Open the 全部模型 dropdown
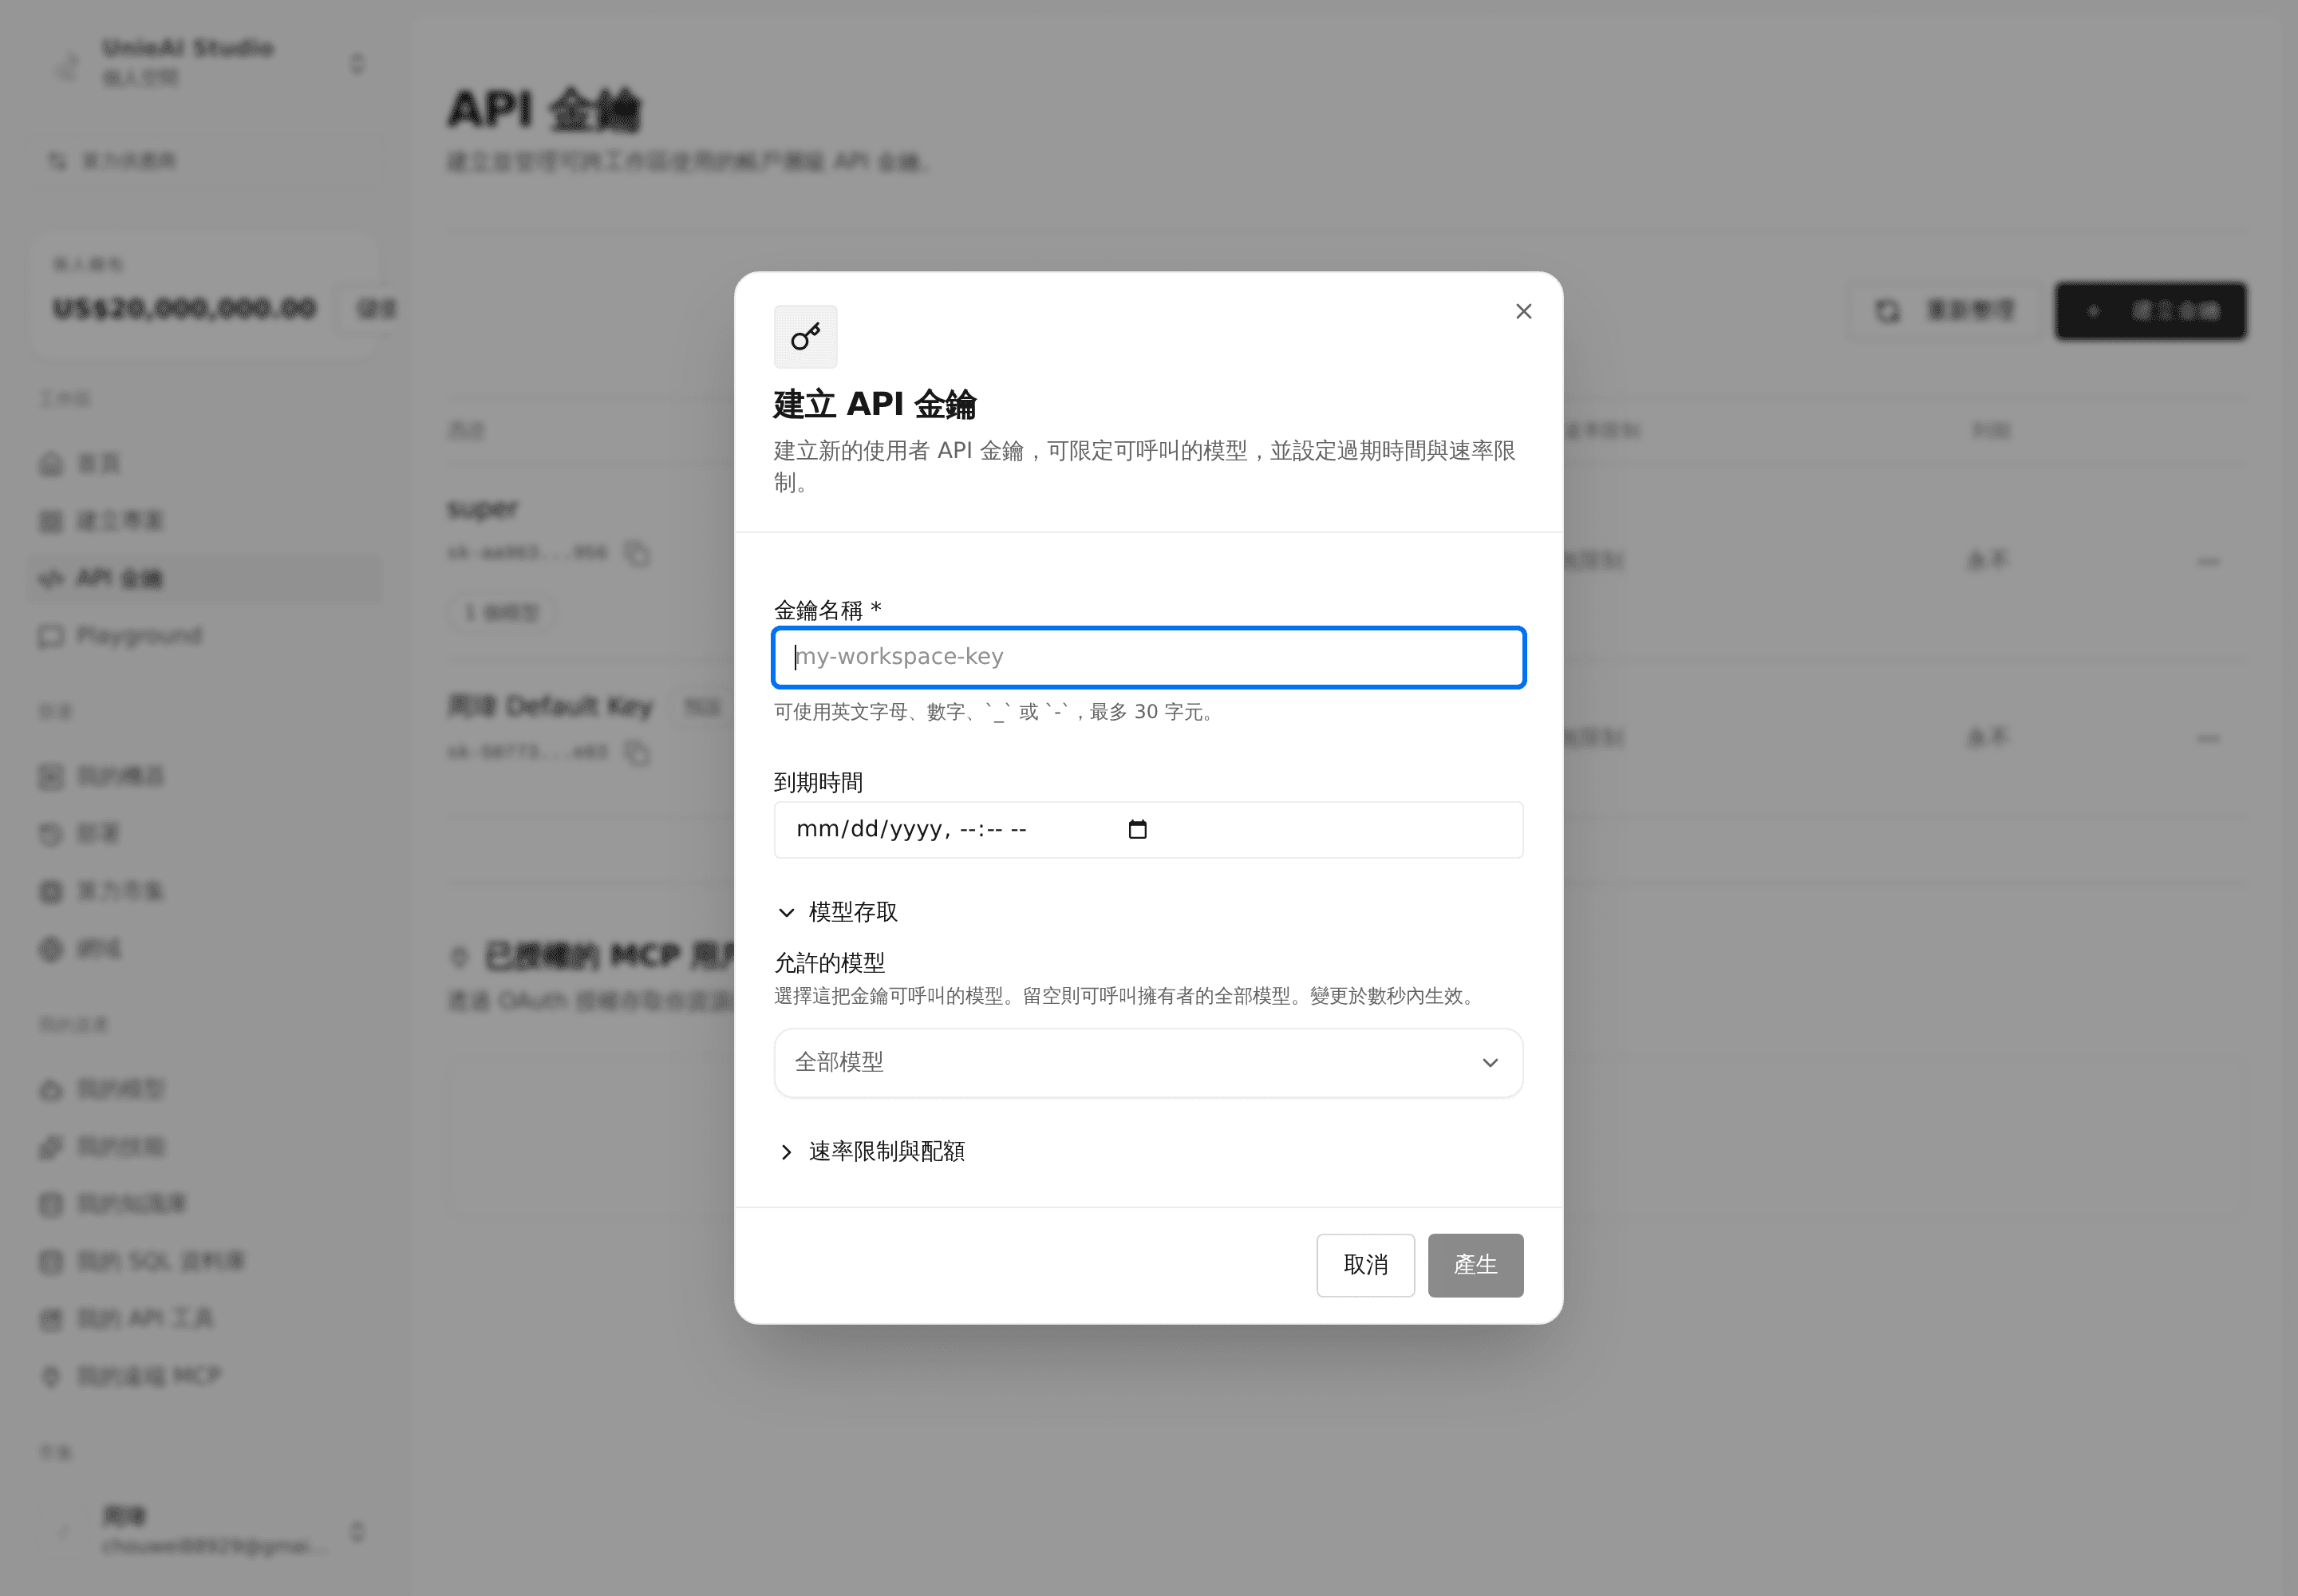 1148,1062
